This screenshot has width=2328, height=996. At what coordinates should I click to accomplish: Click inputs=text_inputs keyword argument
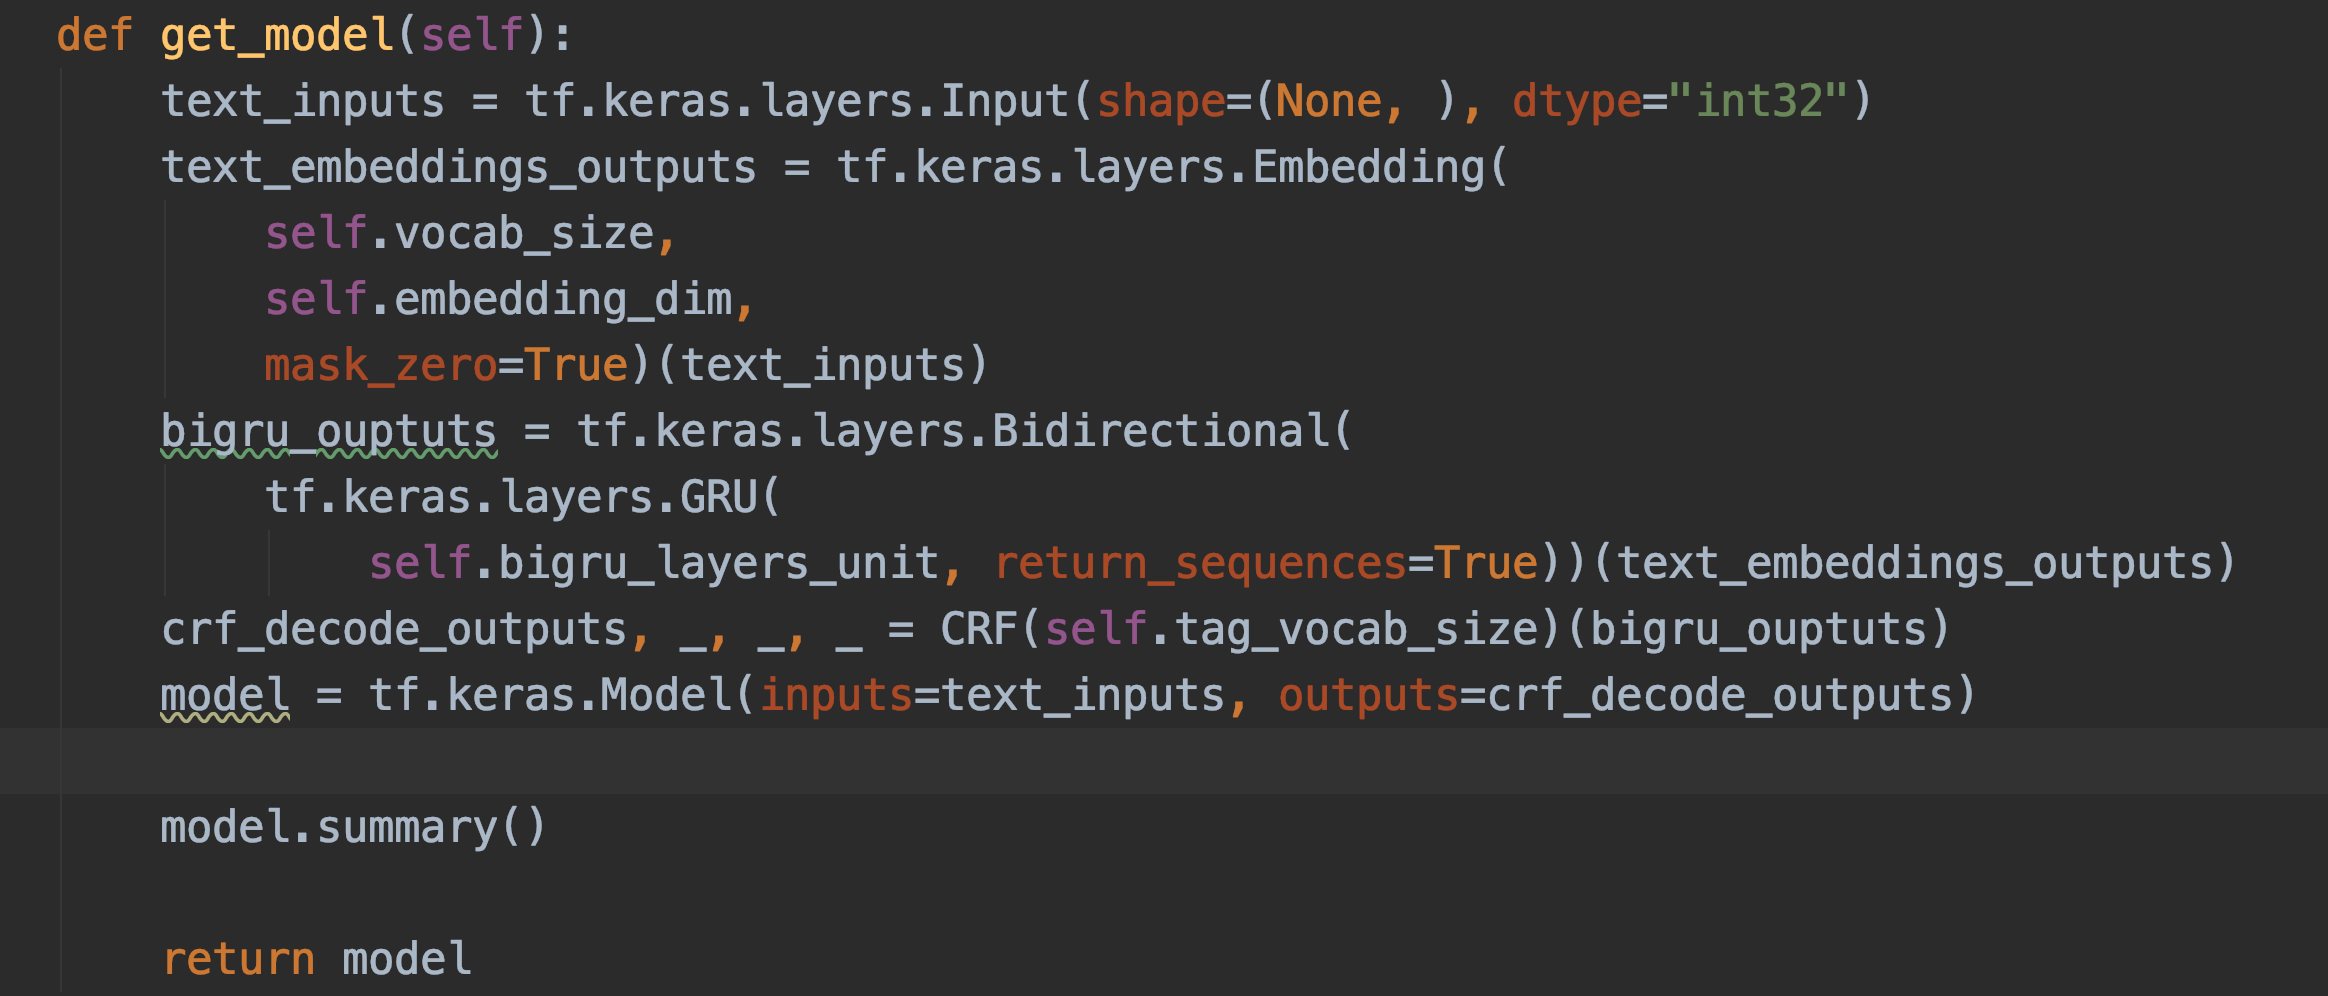(993, 696)
